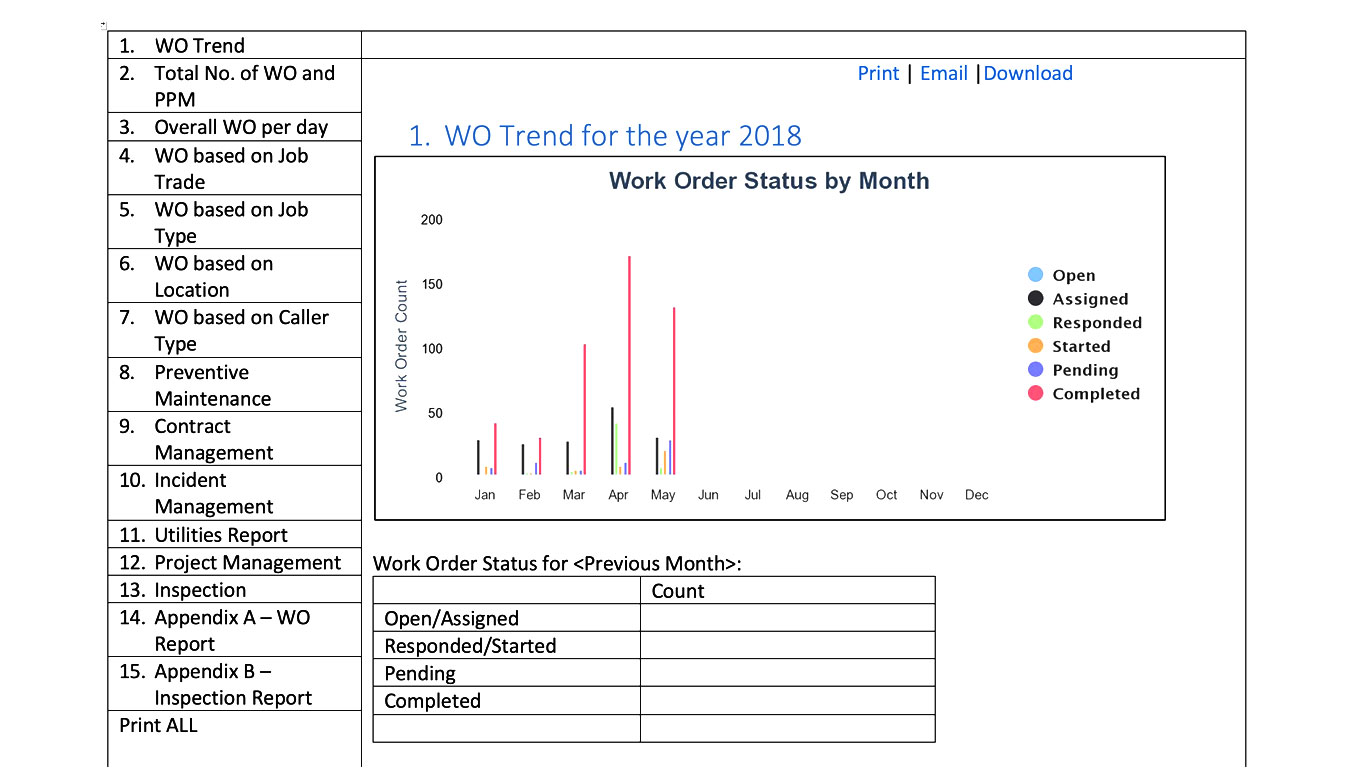Click Print ALL in the sidebar
The height and width of the screenshot is (768, 1366).
pyautogui.click(x=158, y=725)
